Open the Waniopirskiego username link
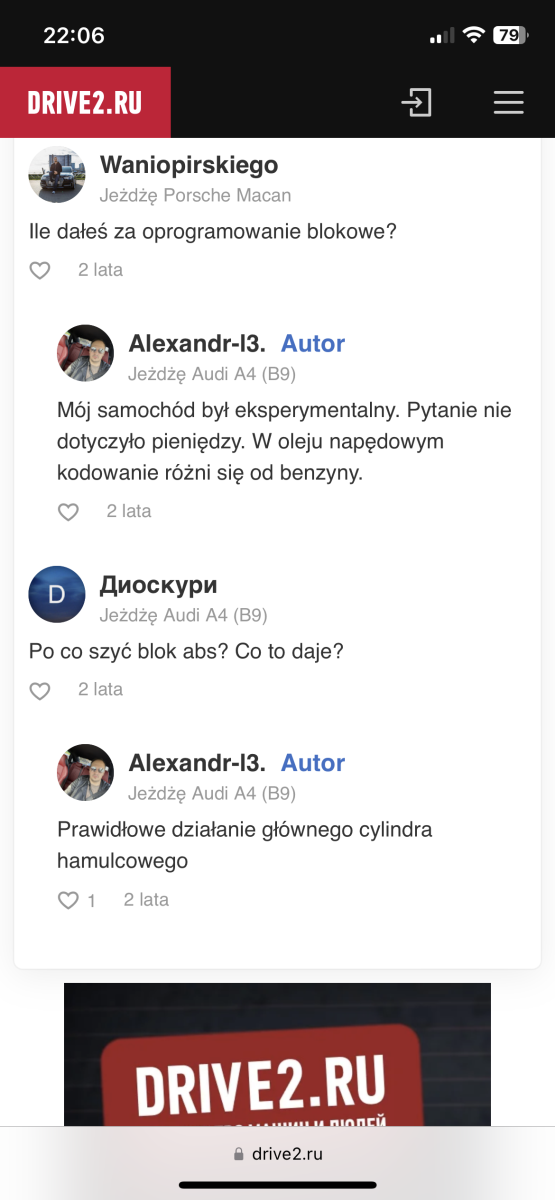Screen dimensions: 555x1200 click(x=189, y=165)
